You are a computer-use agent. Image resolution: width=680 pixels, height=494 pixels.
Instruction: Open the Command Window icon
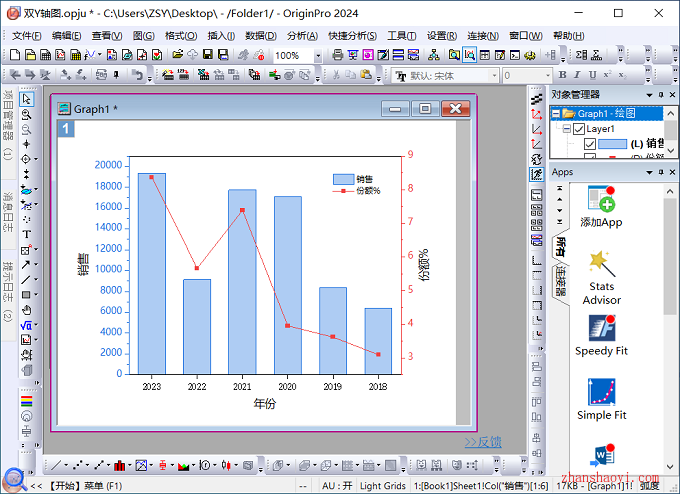(x=515, y=55)
